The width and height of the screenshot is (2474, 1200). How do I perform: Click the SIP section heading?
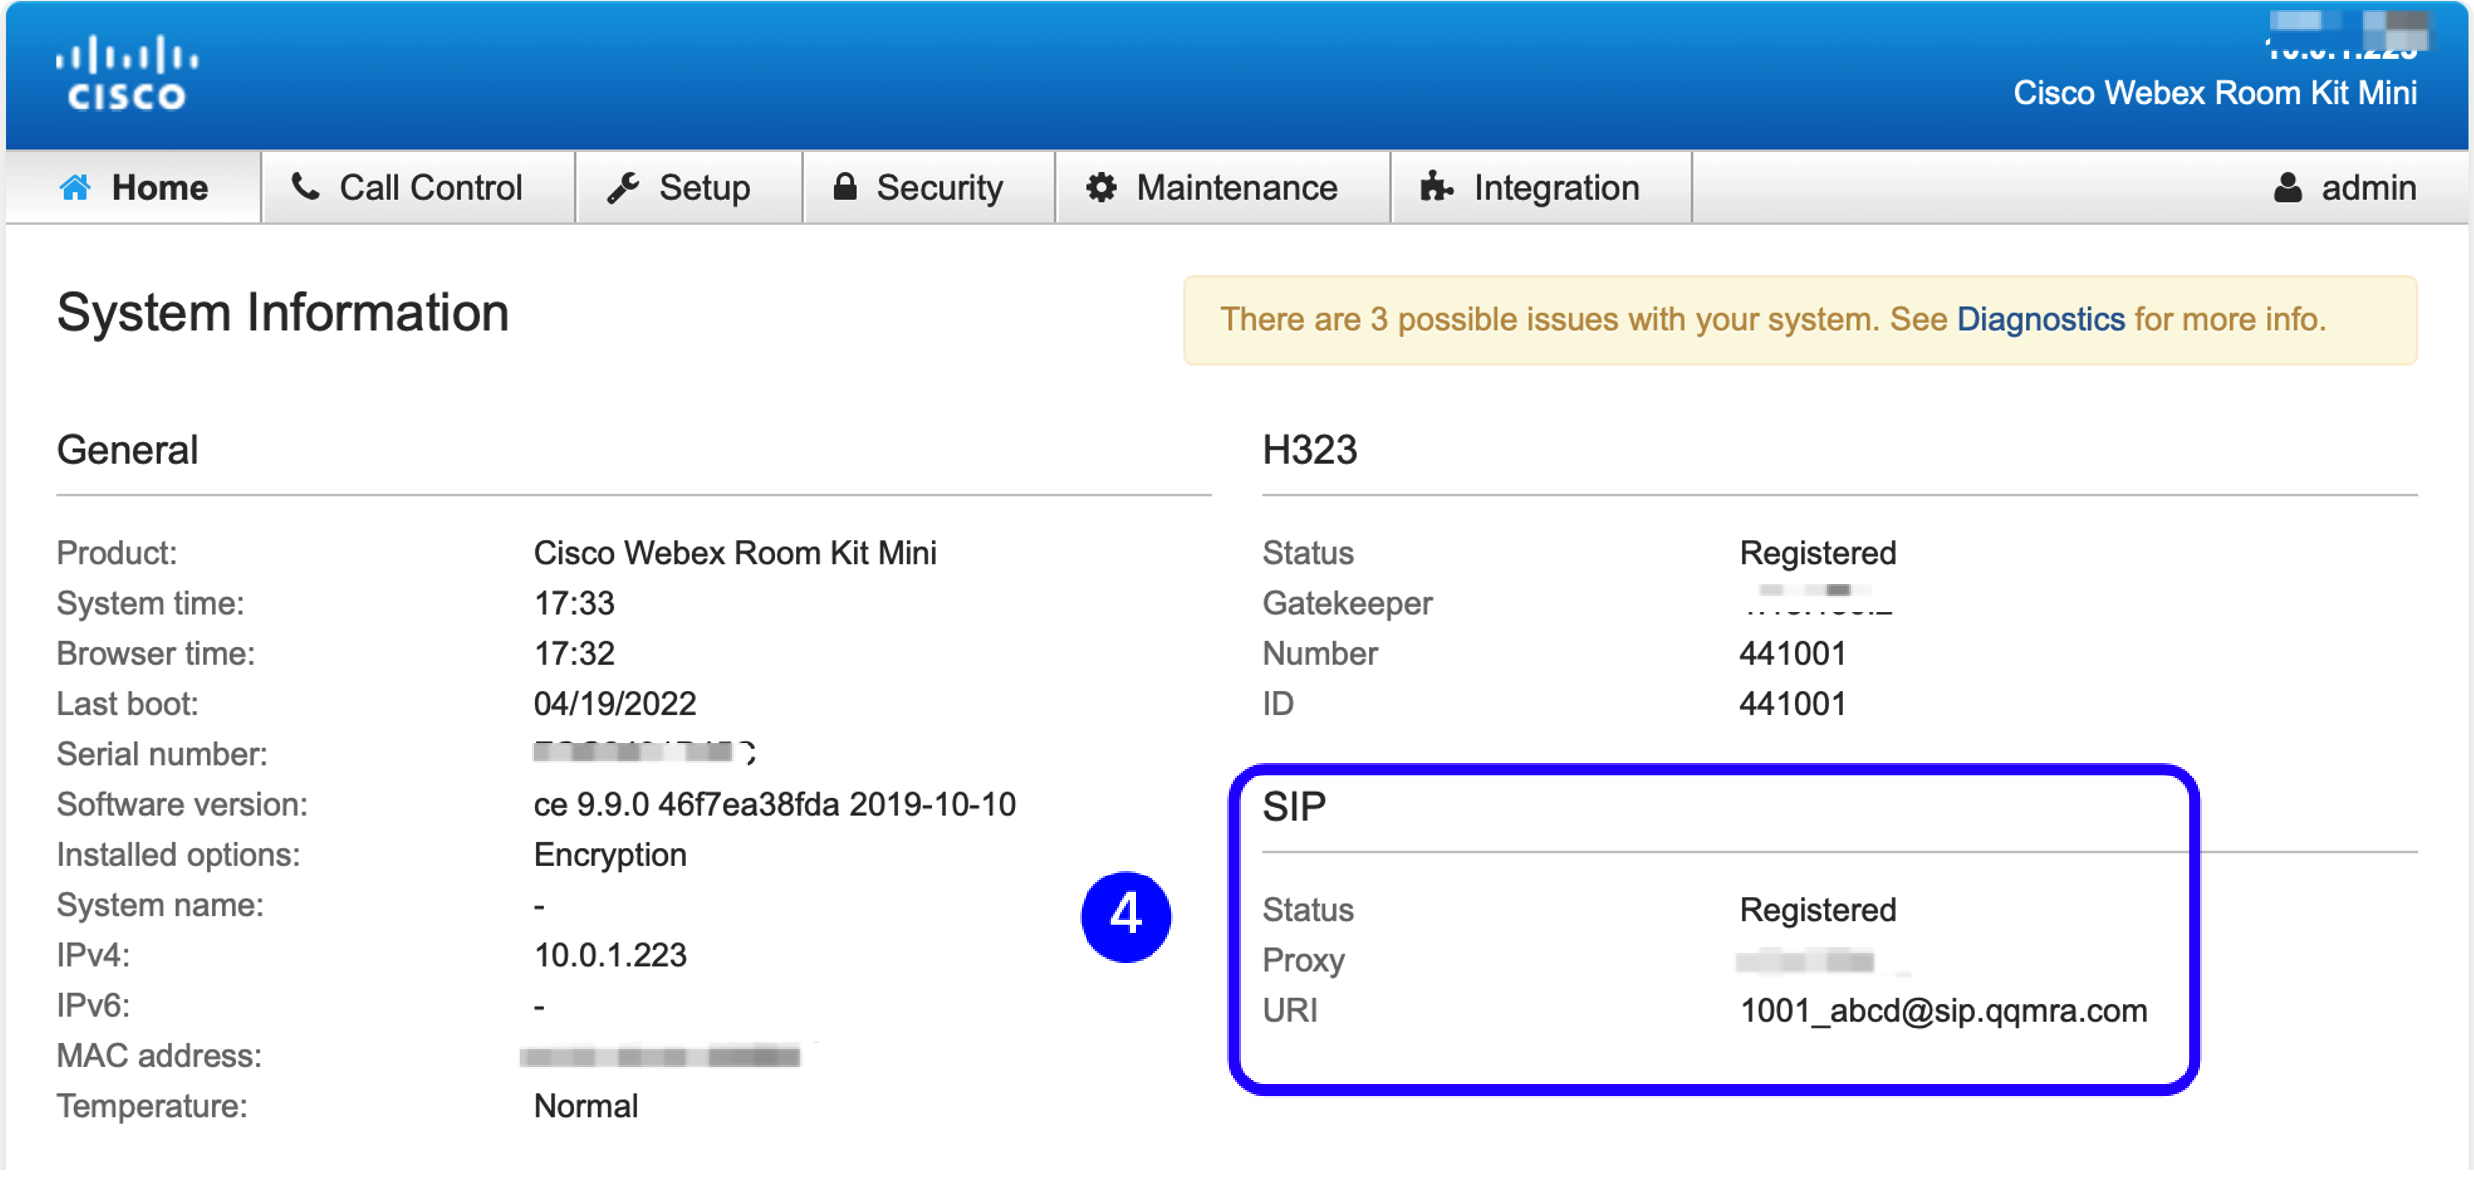click(x=1294, y=806)
